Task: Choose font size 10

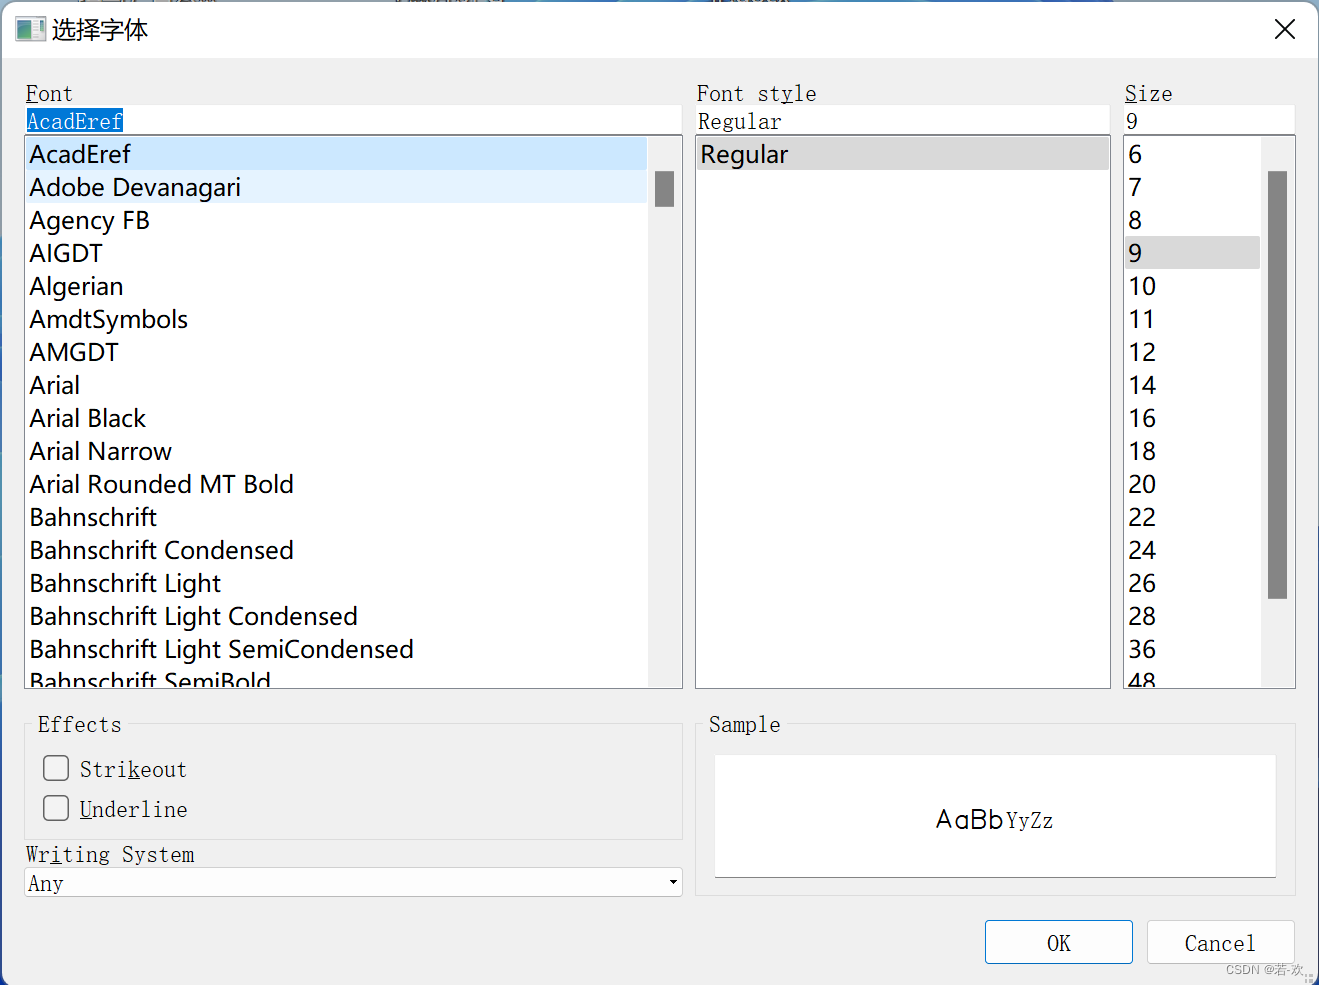Action: (1192, 286)
